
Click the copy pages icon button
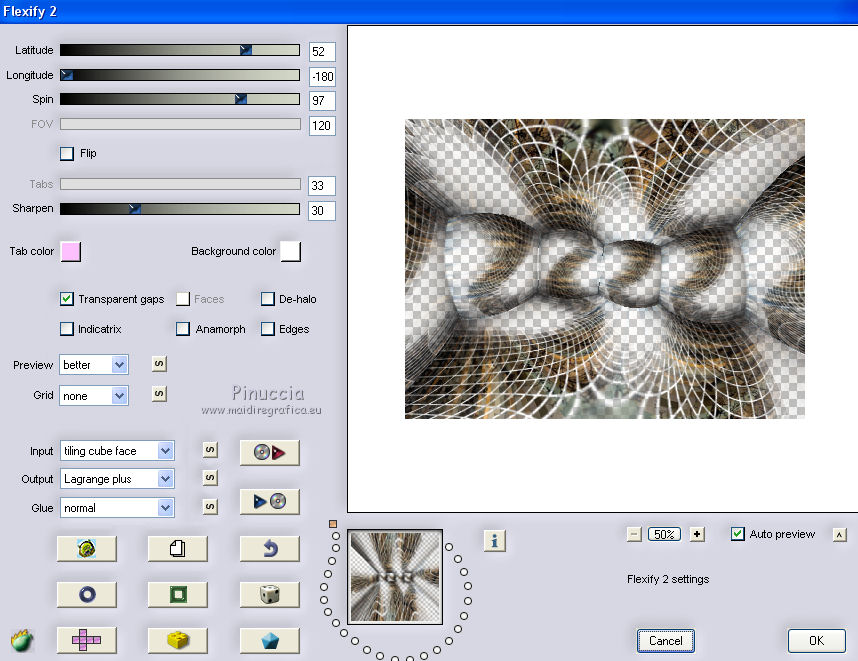pos(178,548)
